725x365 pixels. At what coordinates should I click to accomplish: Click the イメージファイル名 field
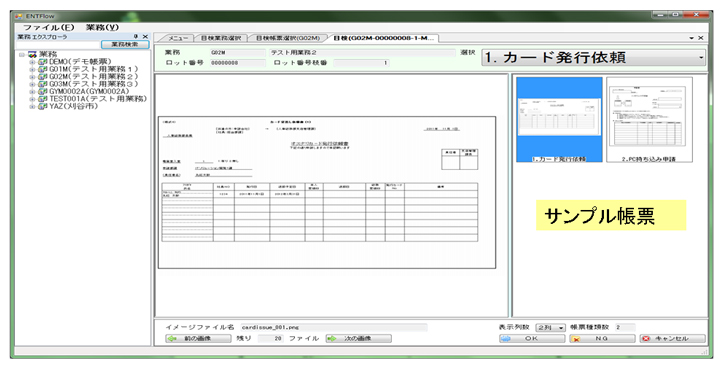click(333, 328)
